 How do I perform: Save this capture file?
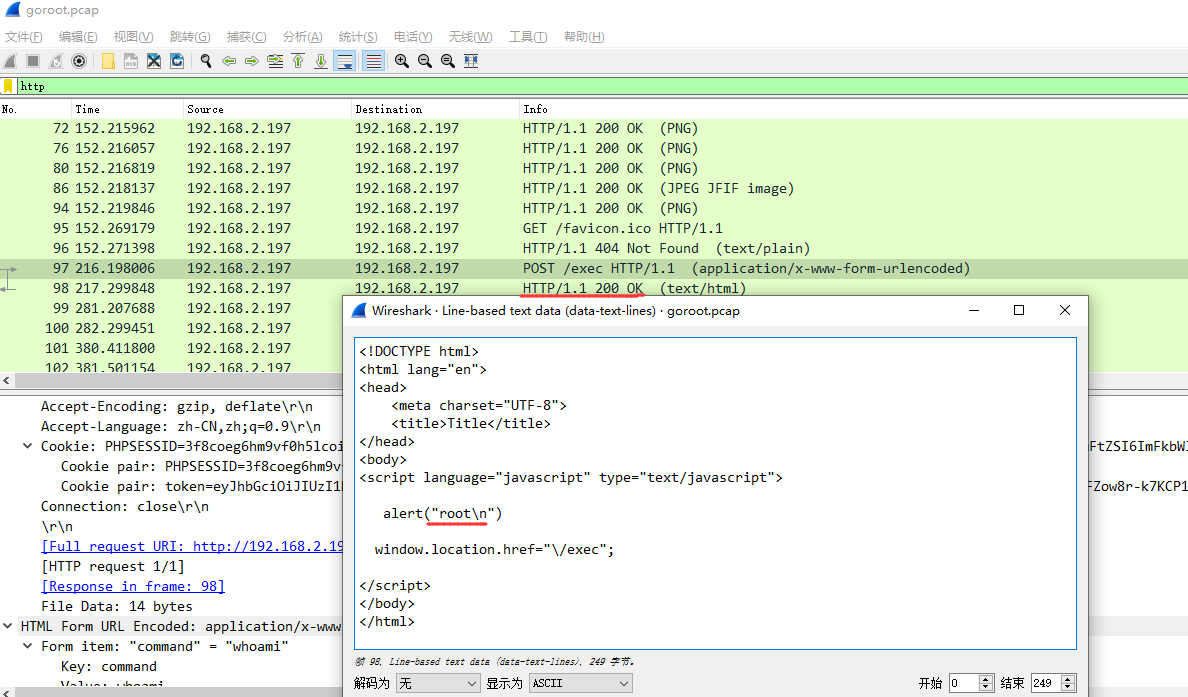click(131, 61)
